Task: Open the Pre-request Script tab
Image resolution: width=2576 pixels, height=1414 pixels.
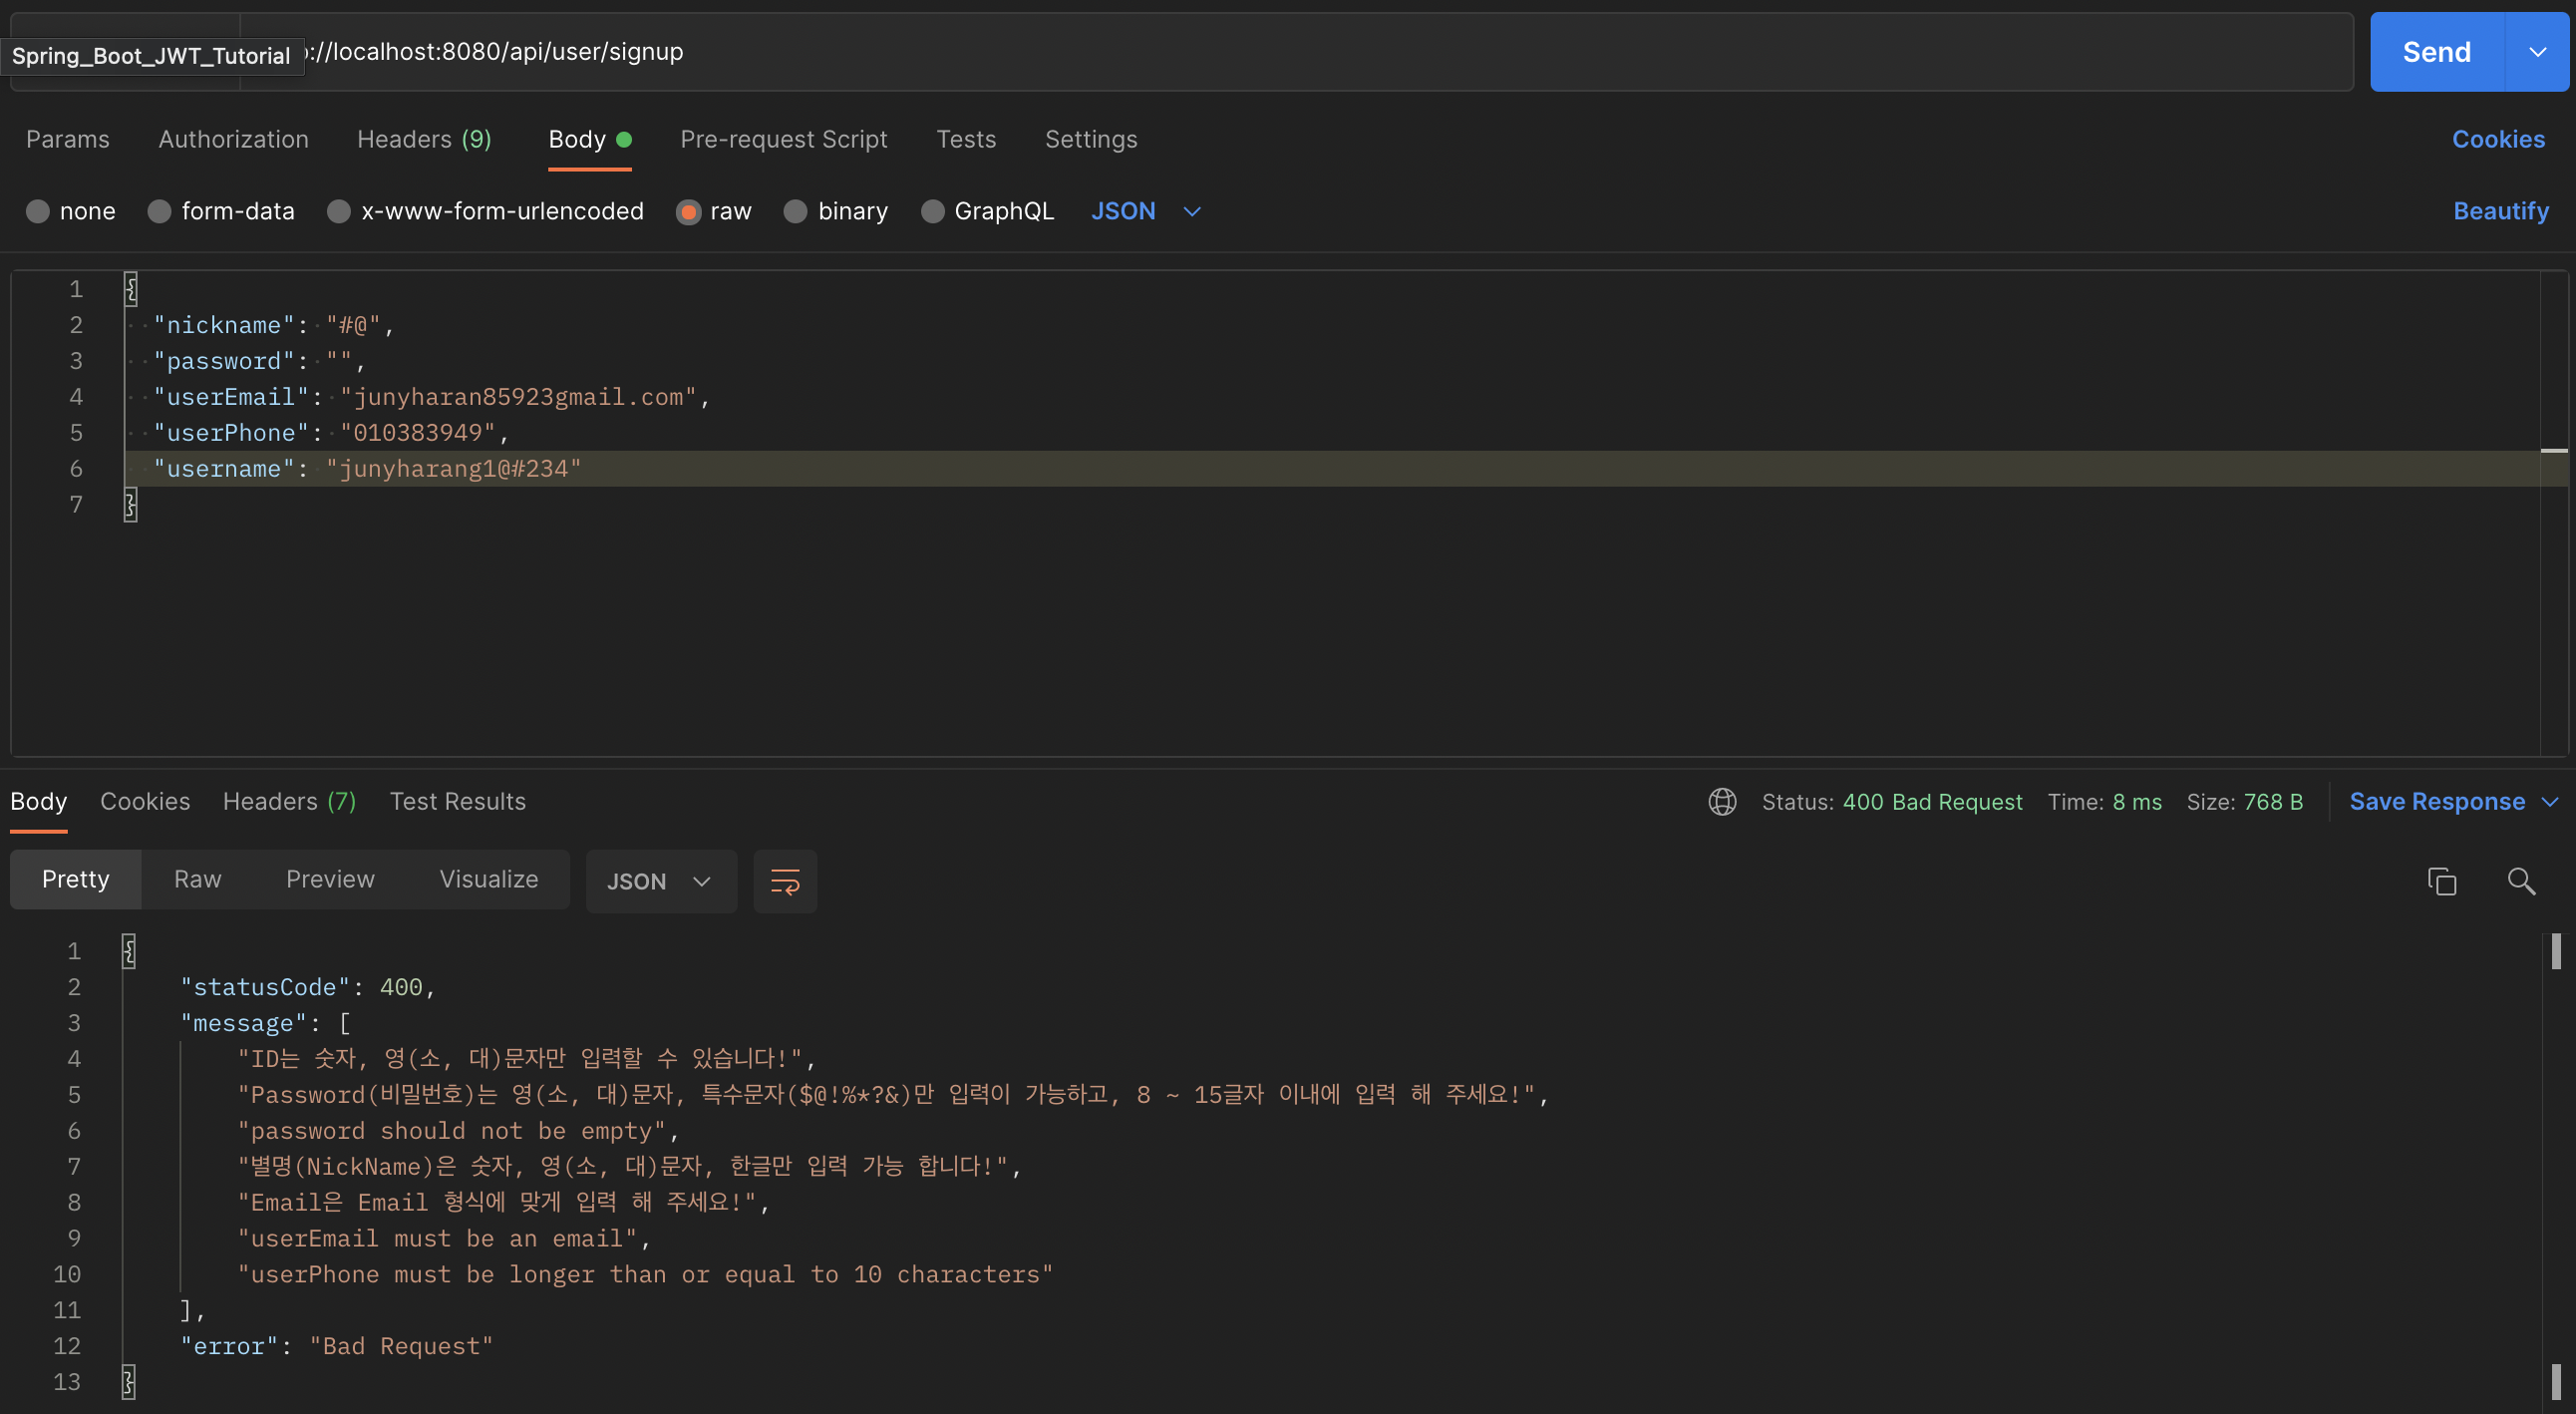Action: (783, 139)
